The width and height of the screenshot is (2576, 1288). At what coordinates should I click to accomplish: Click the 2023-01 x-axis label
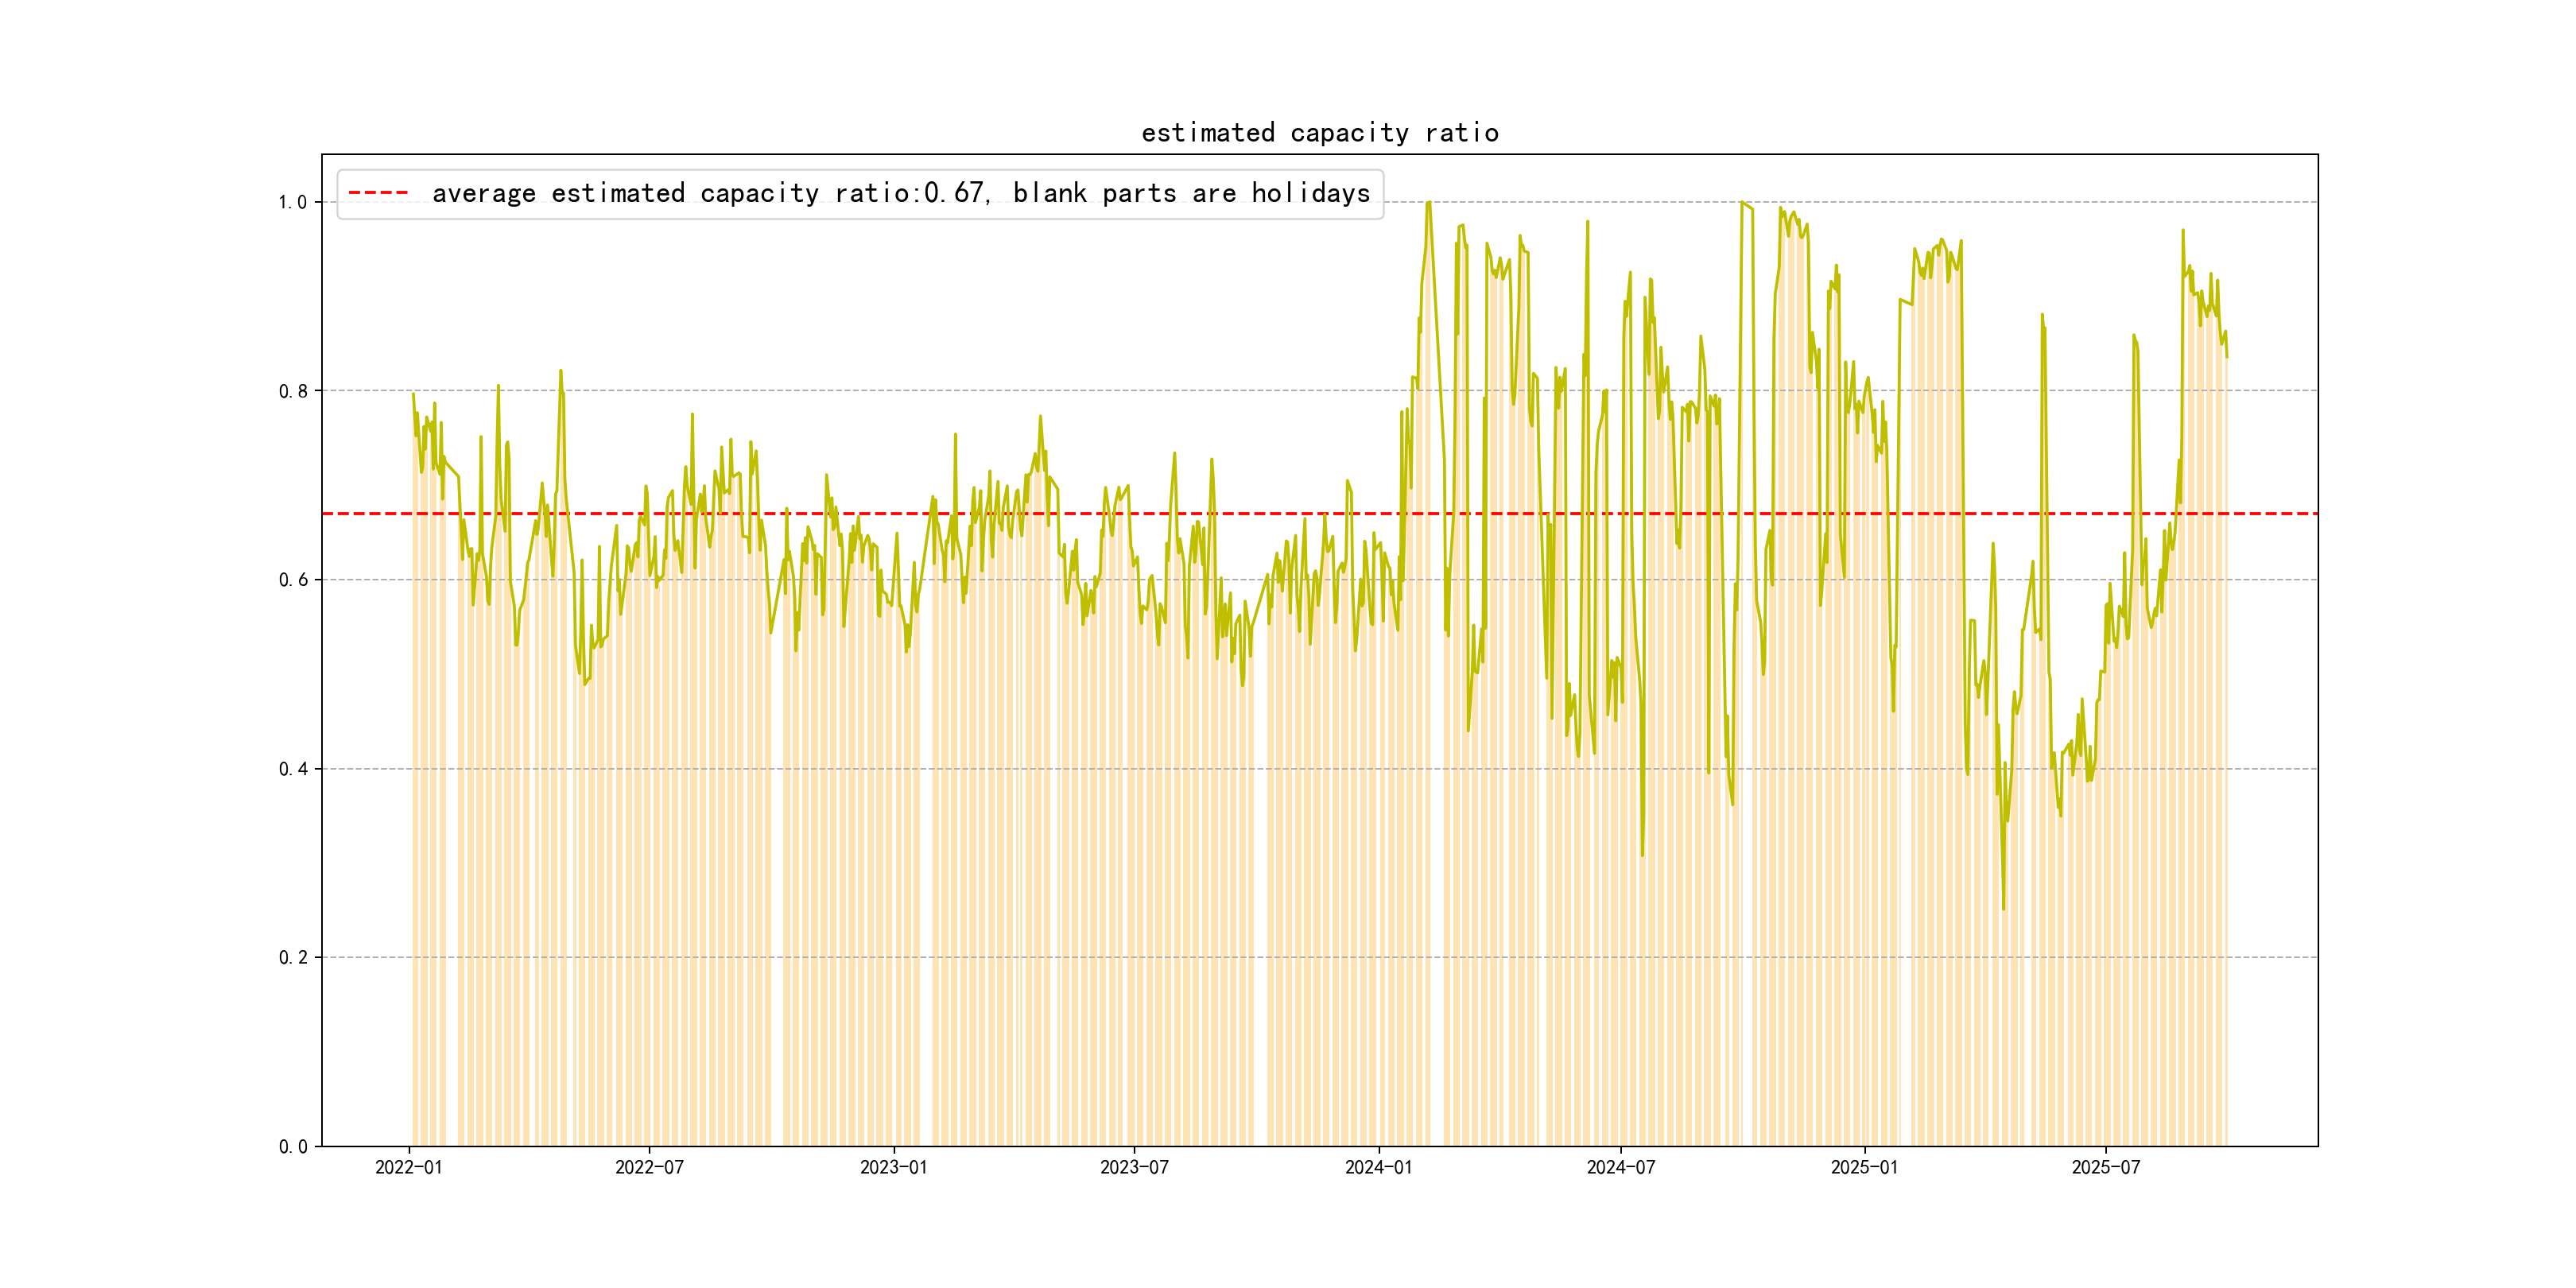coord(893,1167)
